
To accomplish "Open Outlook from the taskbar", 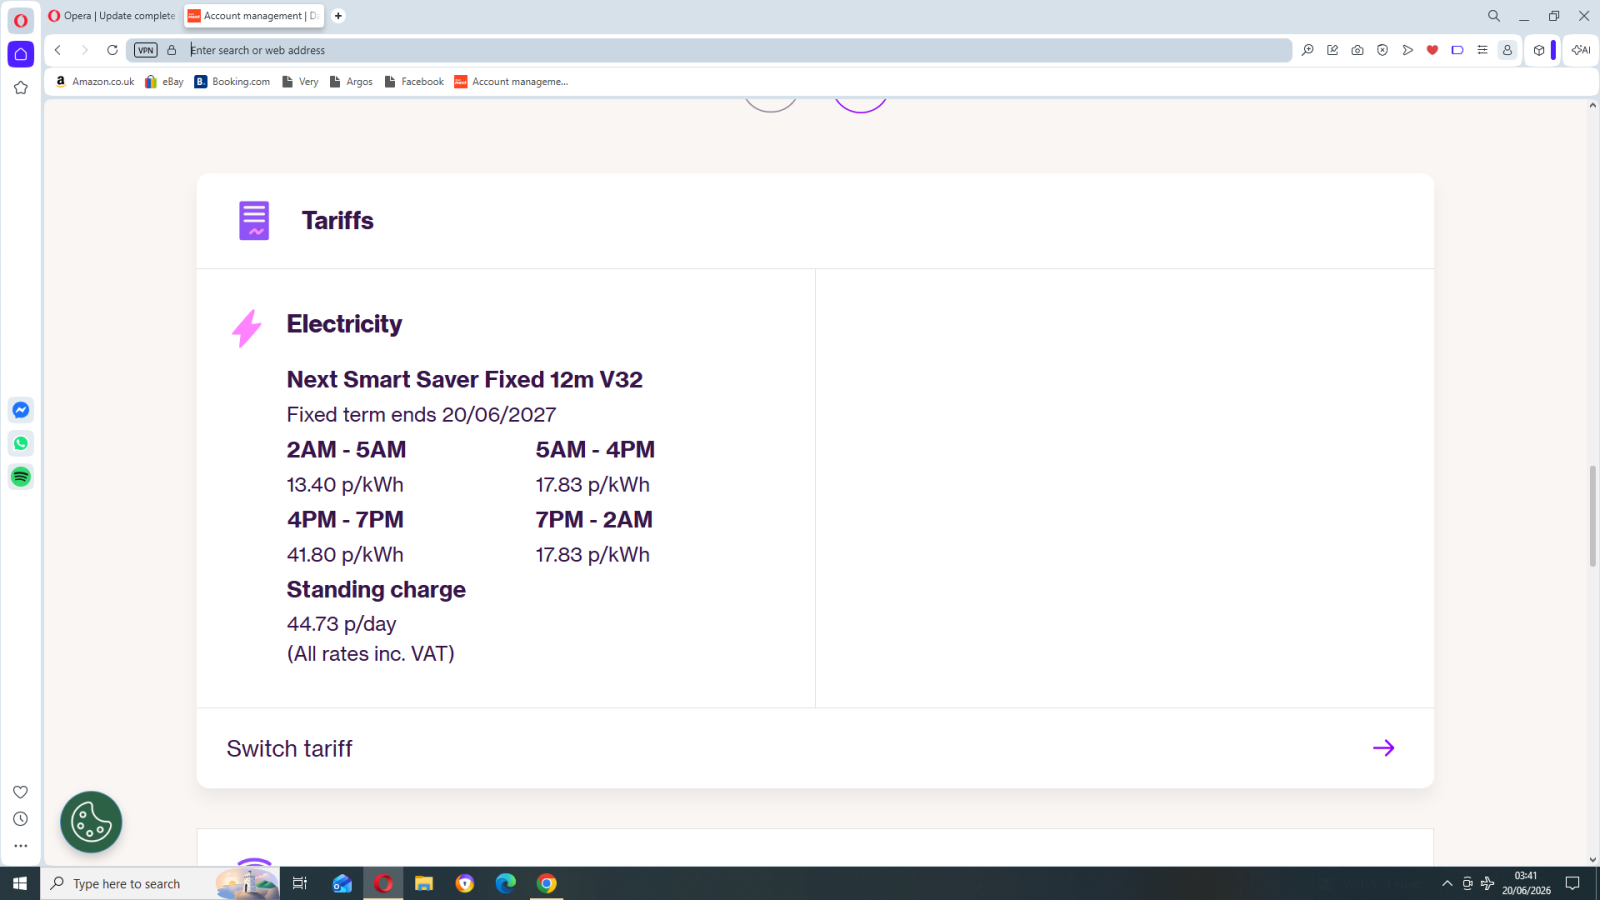I will 342,883.
